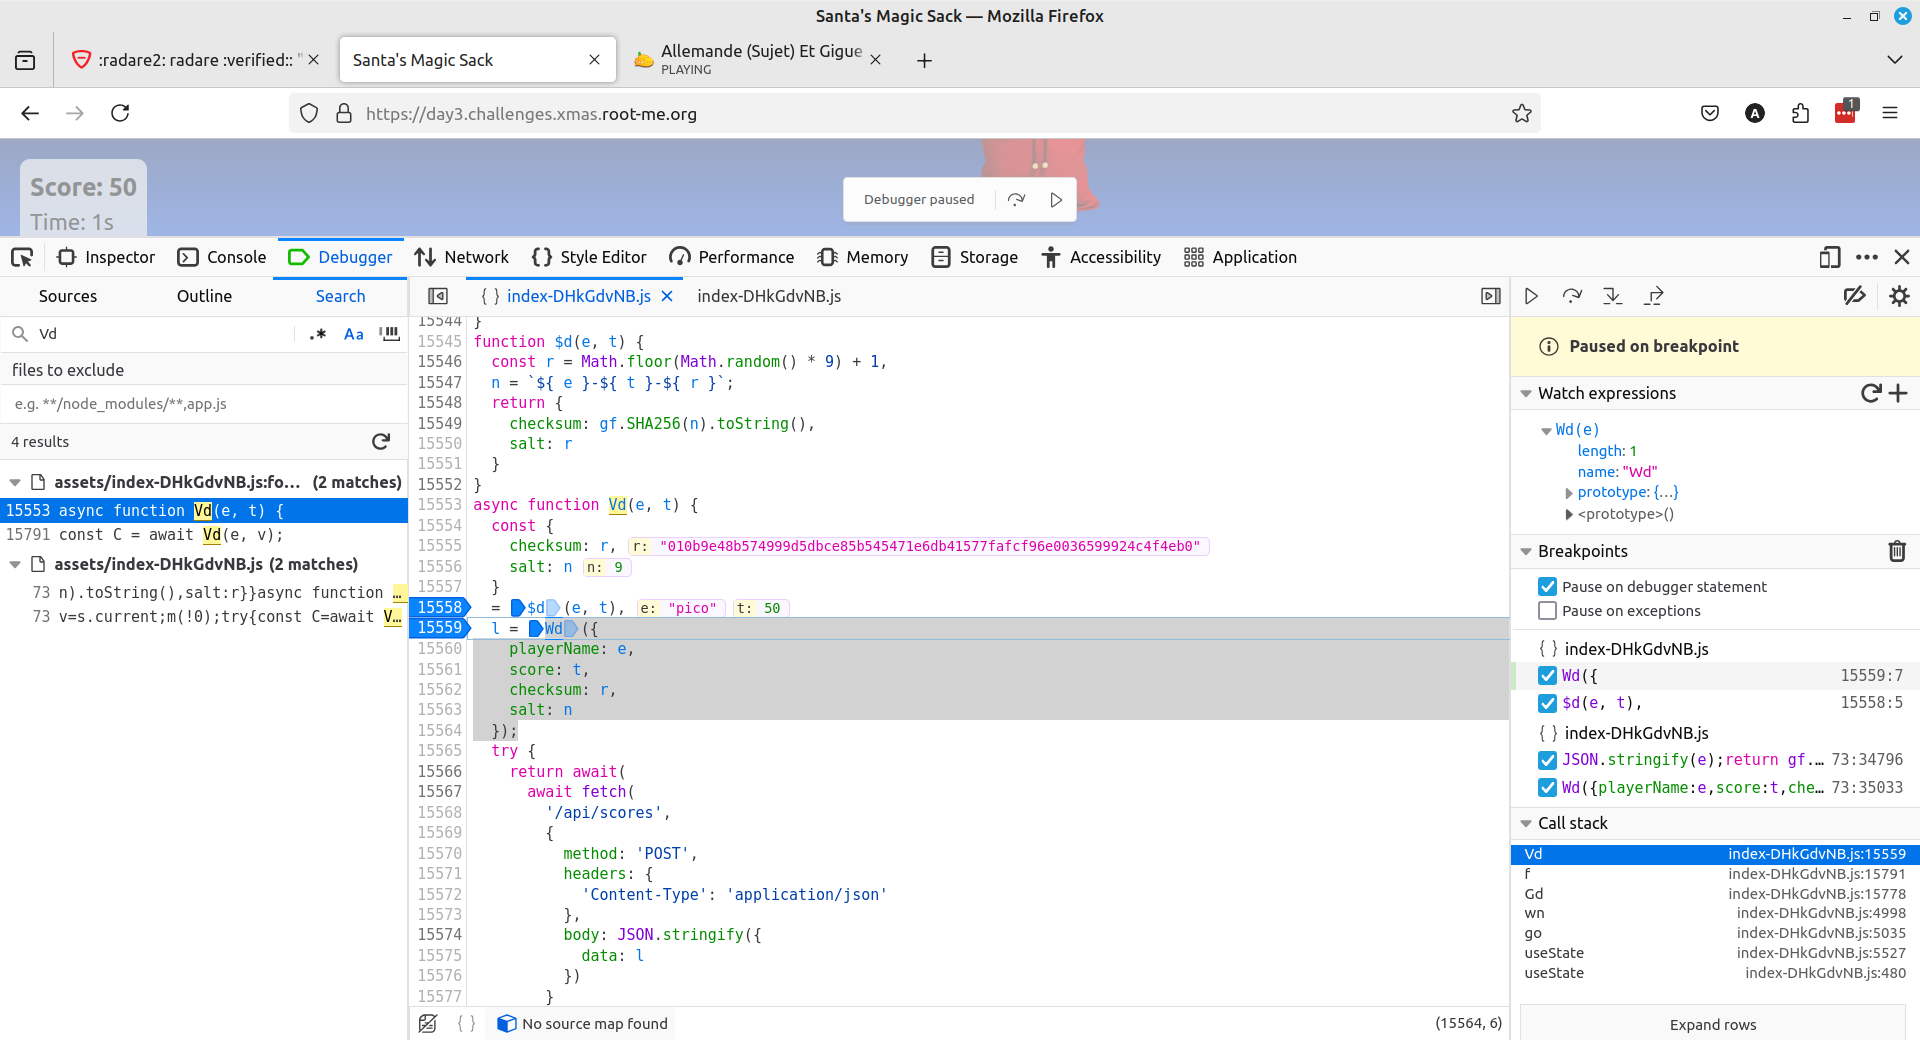Step over the next function call

[1571, 296]
